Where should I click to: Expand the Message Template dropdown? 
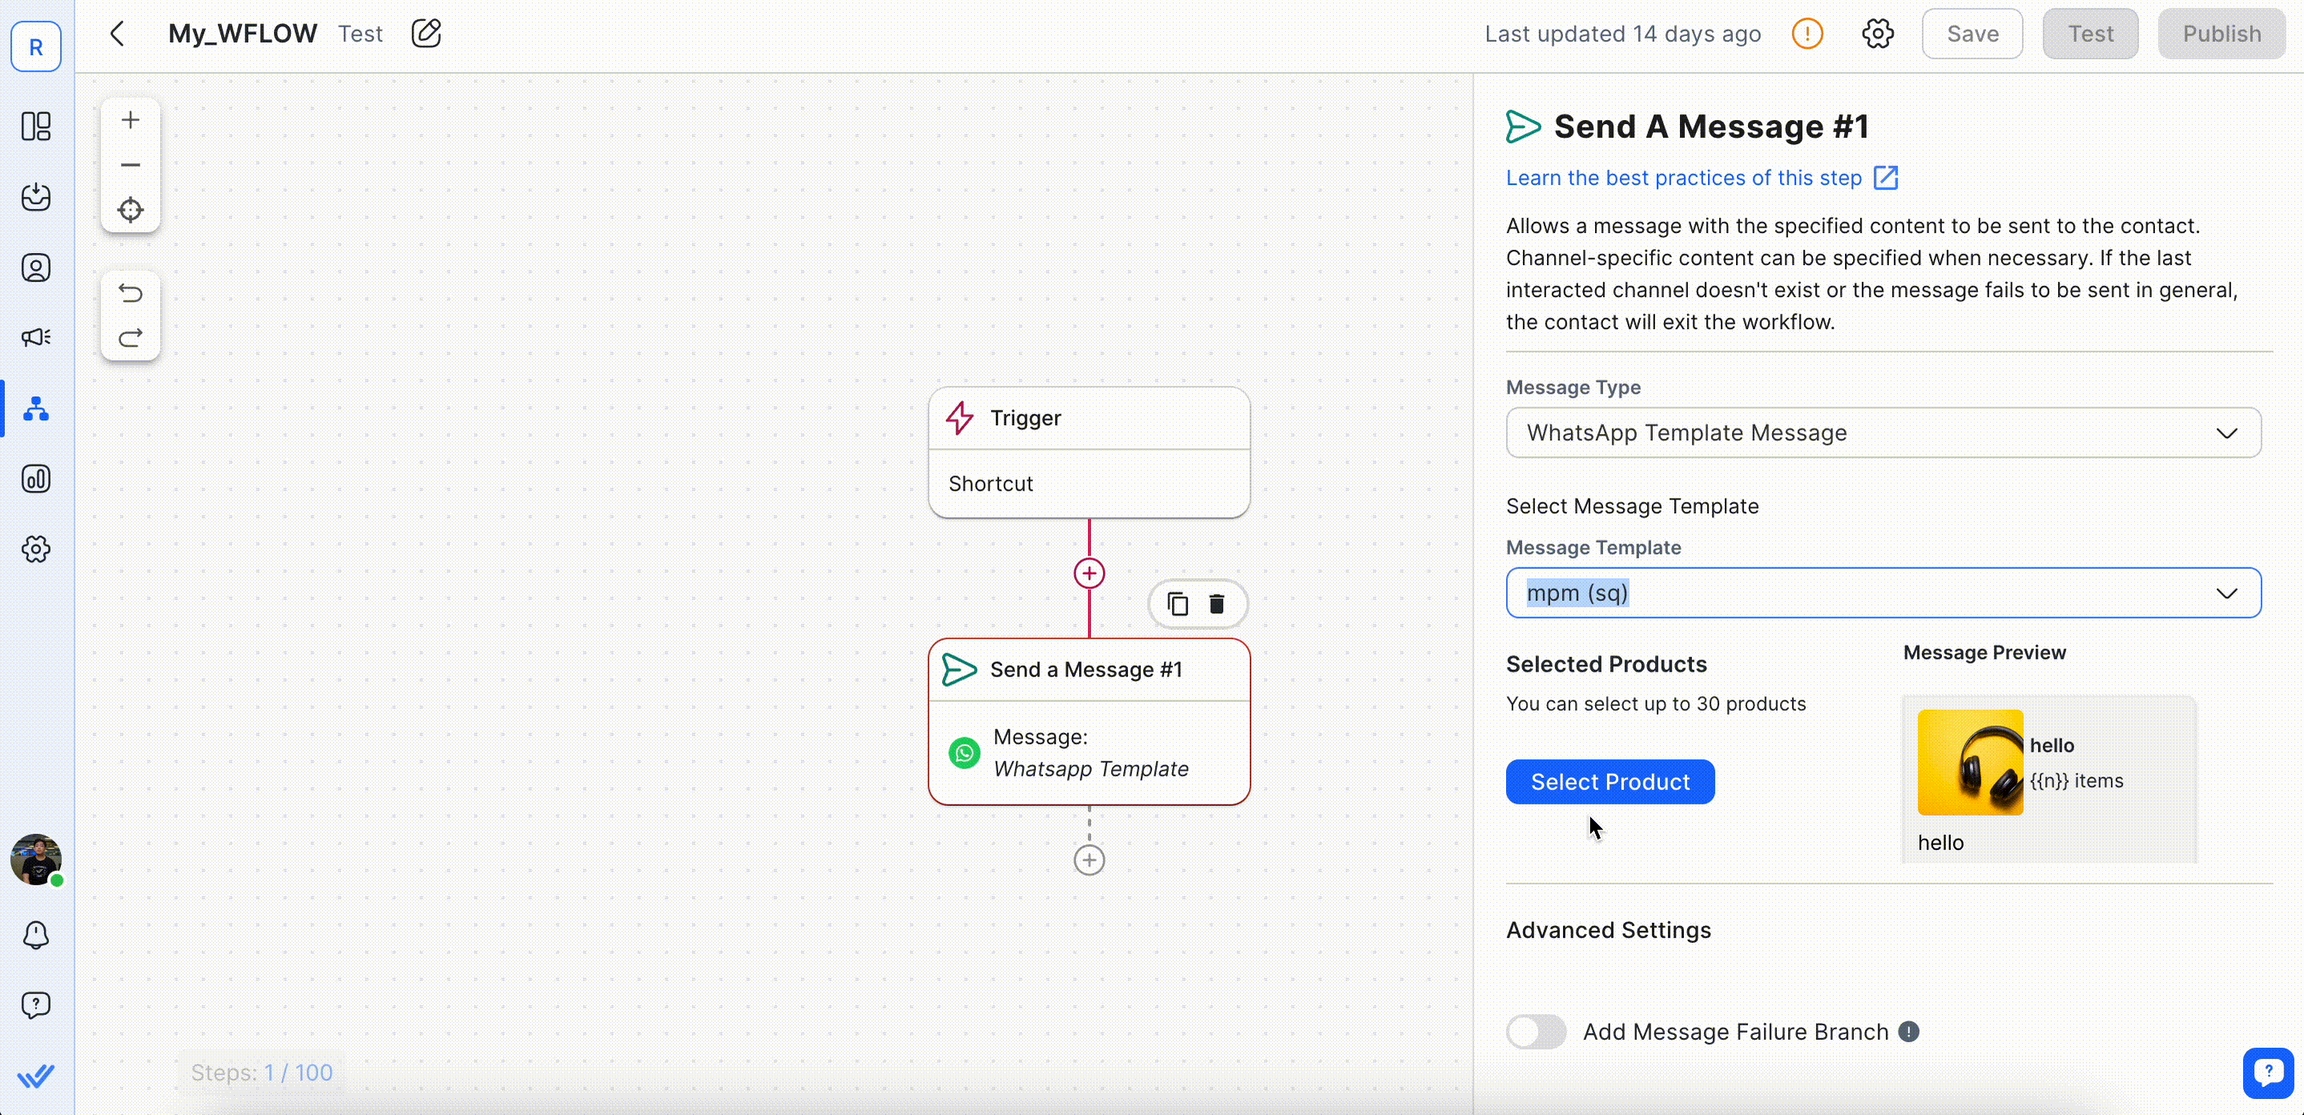pyautogui.click(x=1883, y=593)
